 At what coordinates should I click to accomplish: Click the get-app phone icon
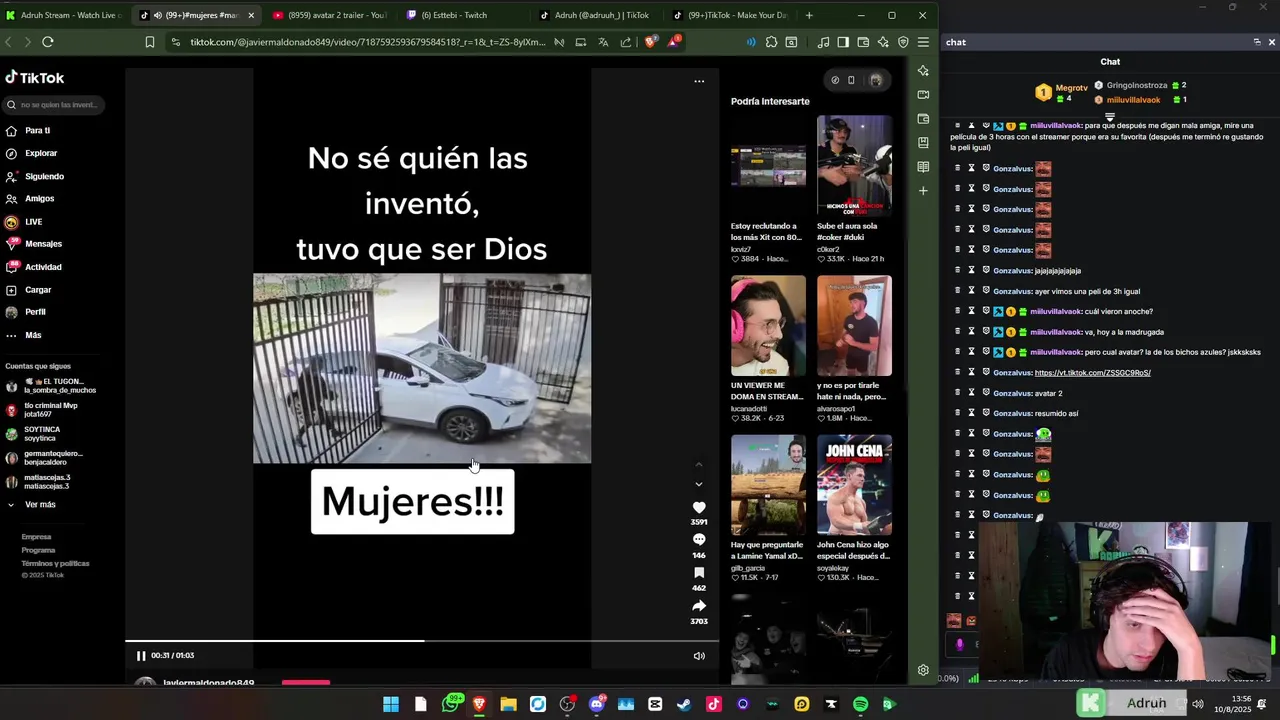coord(851,80)
